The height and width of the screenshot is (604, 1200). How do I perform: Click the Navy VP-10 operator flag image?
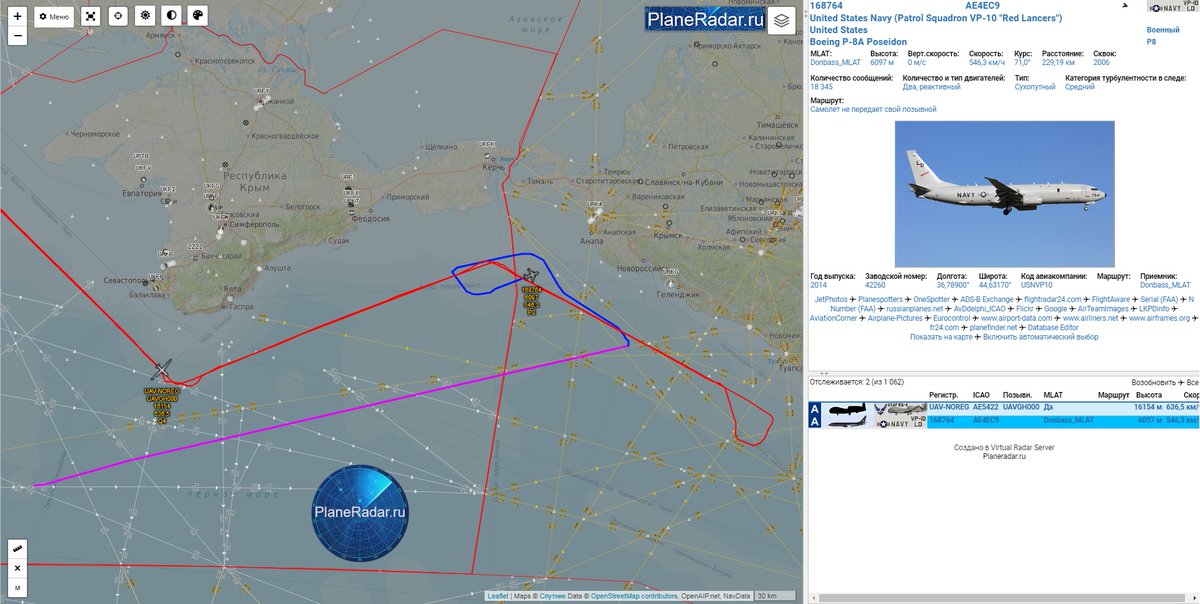(x=1174, y=7)
